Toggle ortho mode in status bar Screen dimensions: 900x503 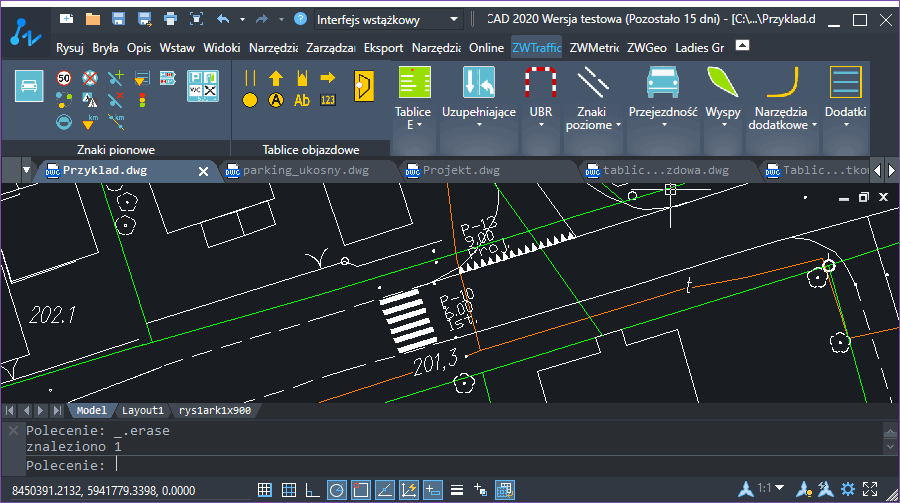(x=312, y=490)
